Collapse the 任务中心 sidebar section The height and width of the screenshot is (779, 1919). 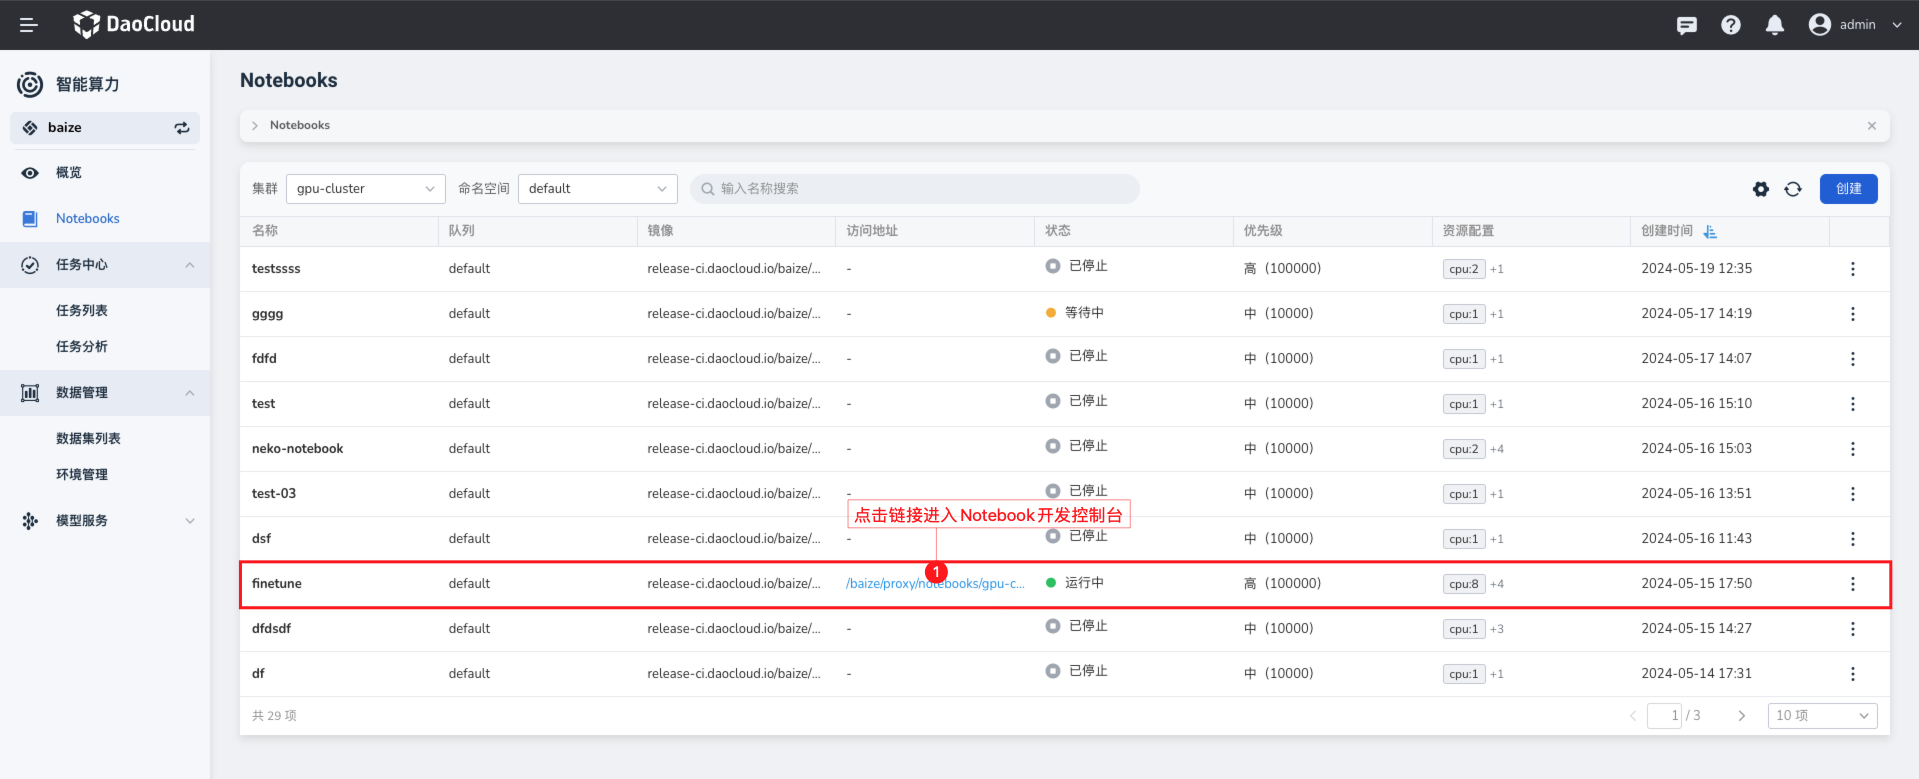click(189, 265)
